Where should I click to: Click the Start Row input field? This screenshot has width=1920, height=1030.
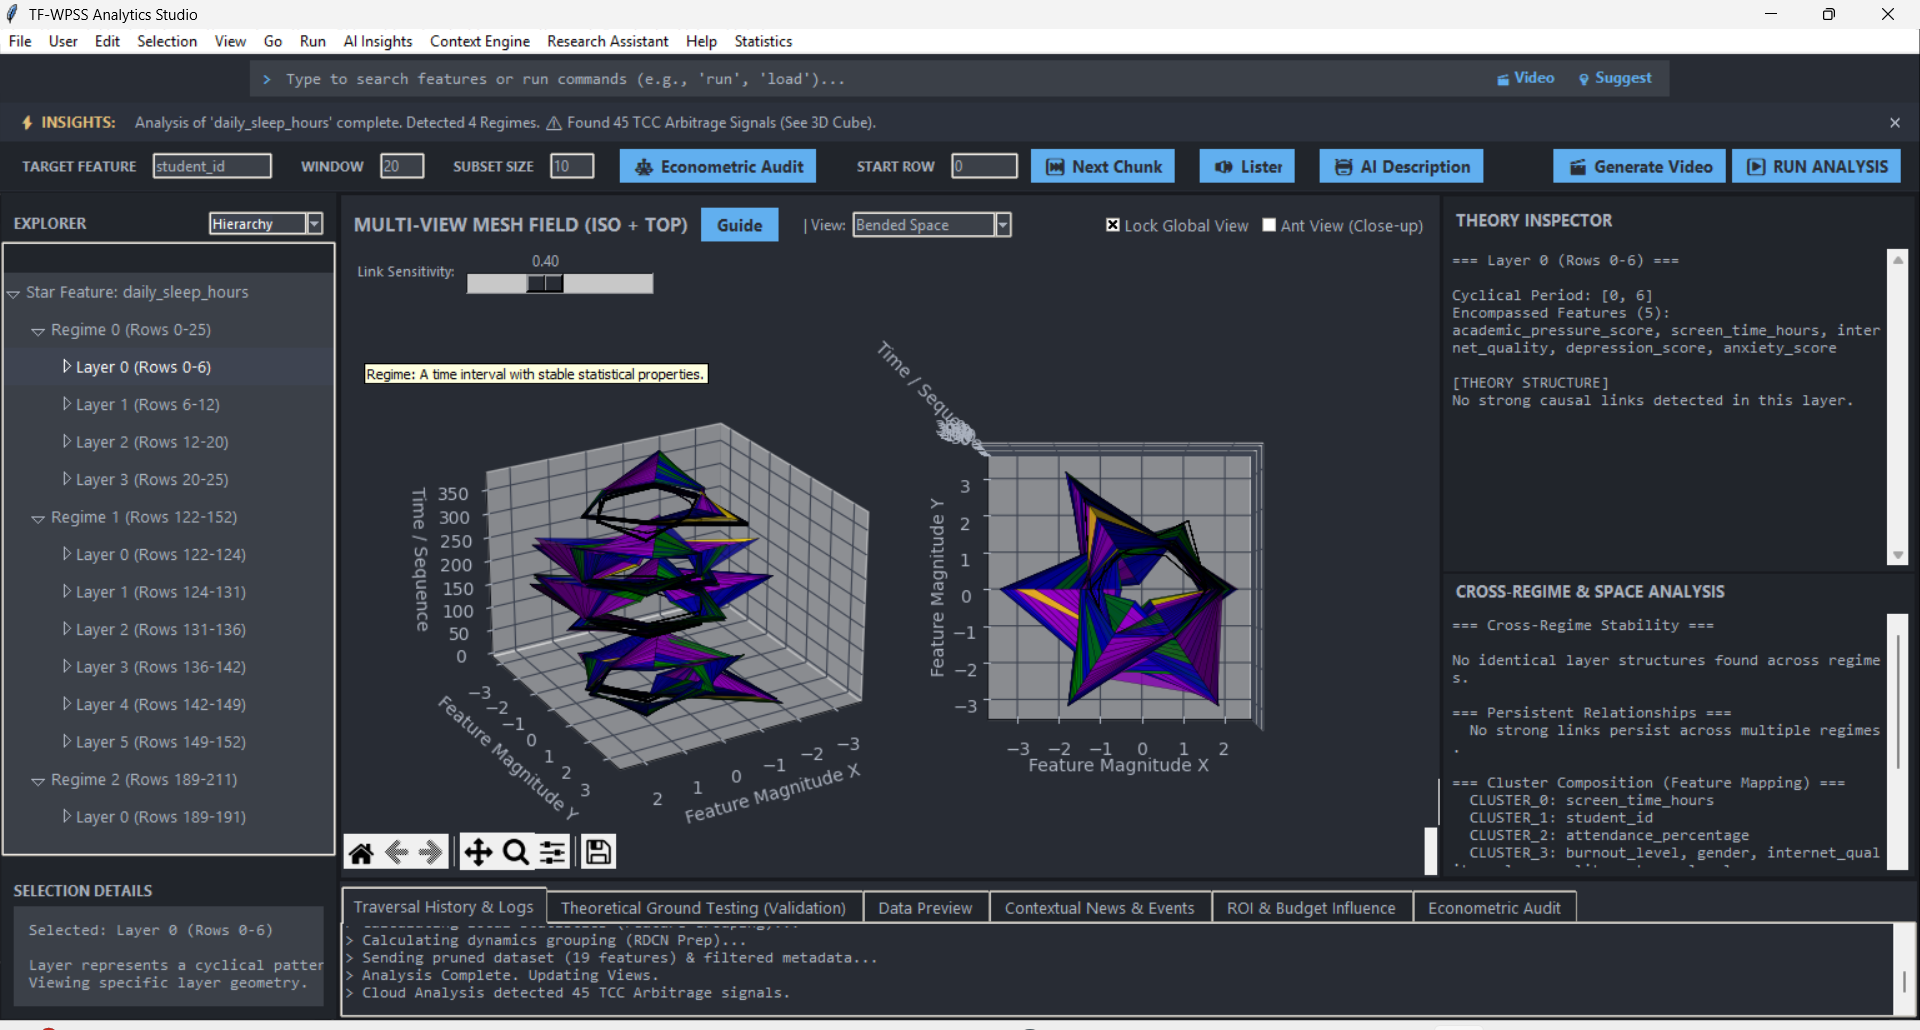pos(985,166)
